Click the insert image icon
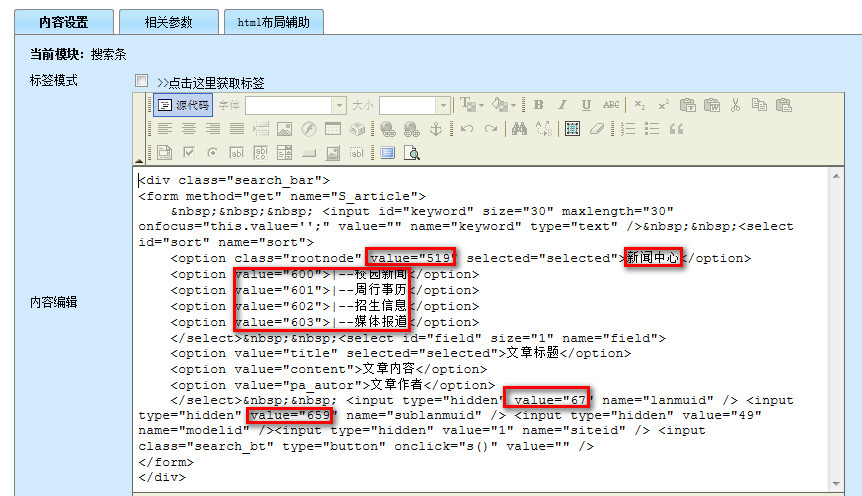862x496 pixels. pyautogui.click(x=285, y=129)
